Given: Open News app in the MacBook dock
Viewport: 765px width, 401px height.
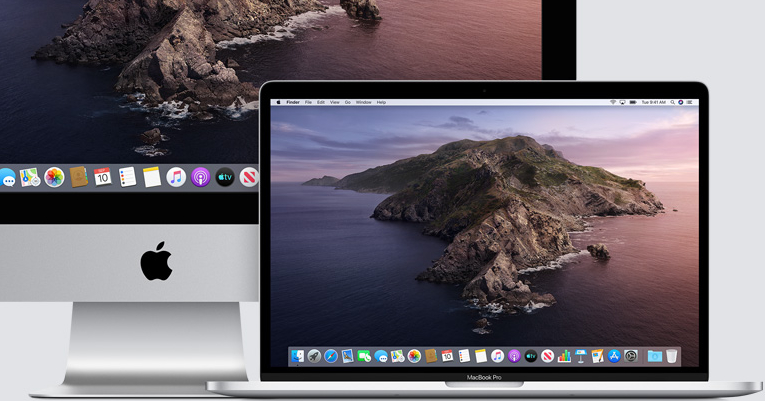Looking at the screenshot, I should pyautogui.click(x=547, y=356).
